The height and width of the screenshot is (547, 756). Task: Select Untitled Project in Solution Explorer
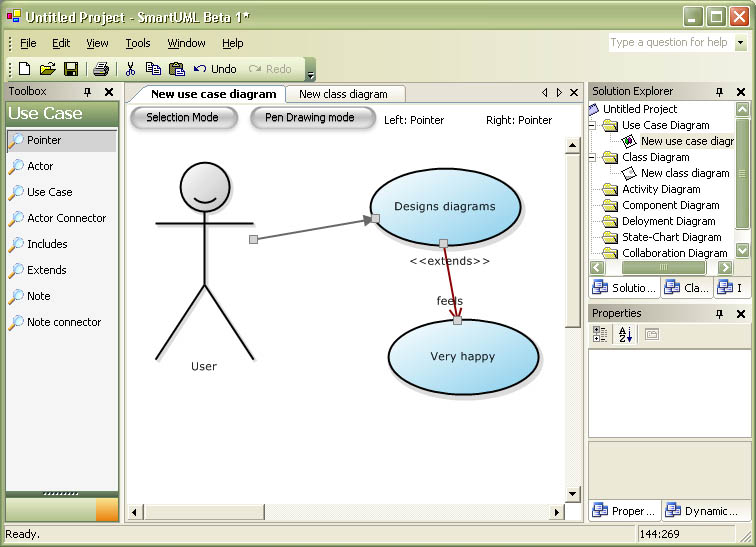640,109
